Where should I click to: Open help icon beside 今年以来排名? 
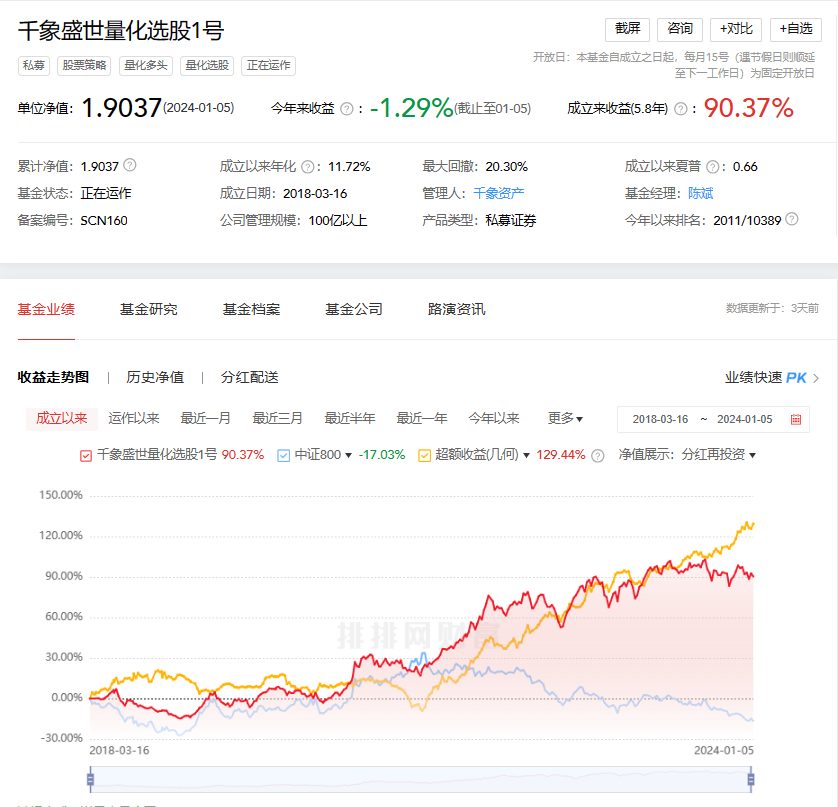click(792, 219)
